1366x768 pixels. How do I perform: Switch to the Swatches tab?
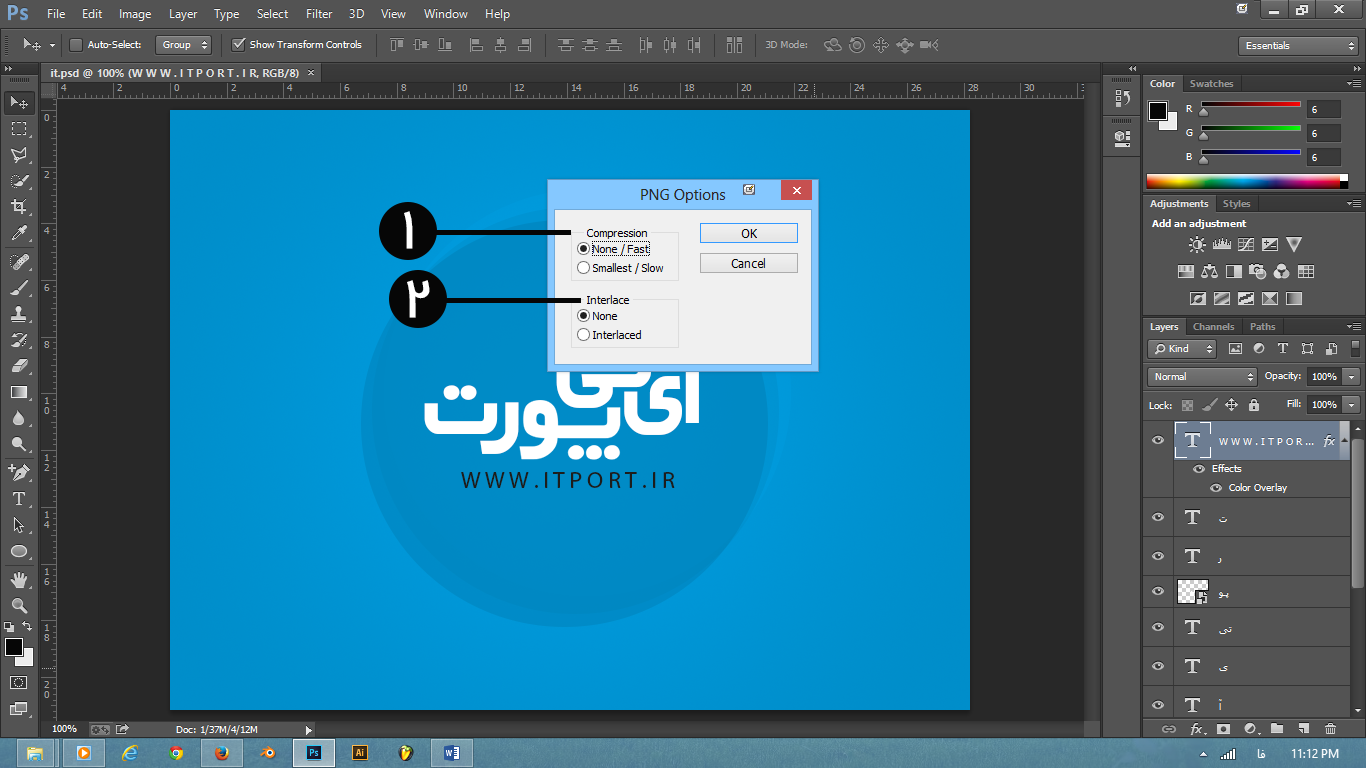(x=1211, y=84)
